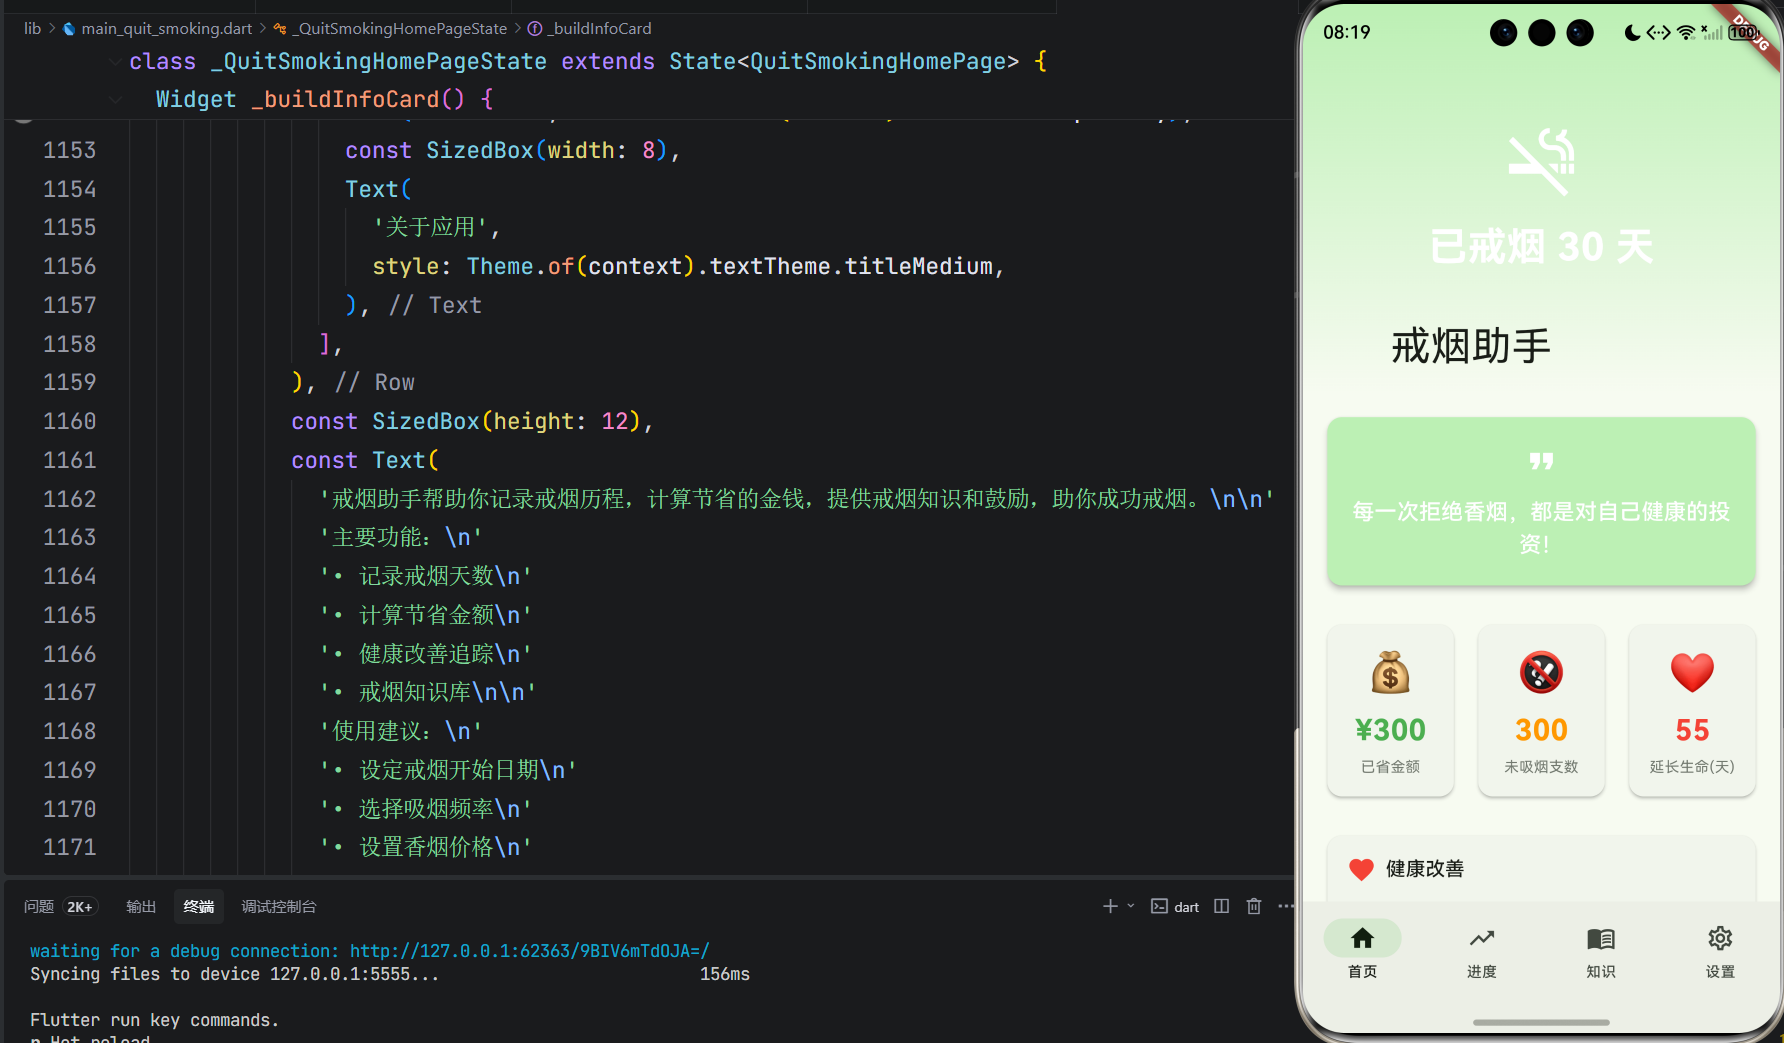The height and width of the screenshot is (1043, 1784).
Task: Click the moon do-not-disturb icon on the phone
Action: (x=1633, y=32)
